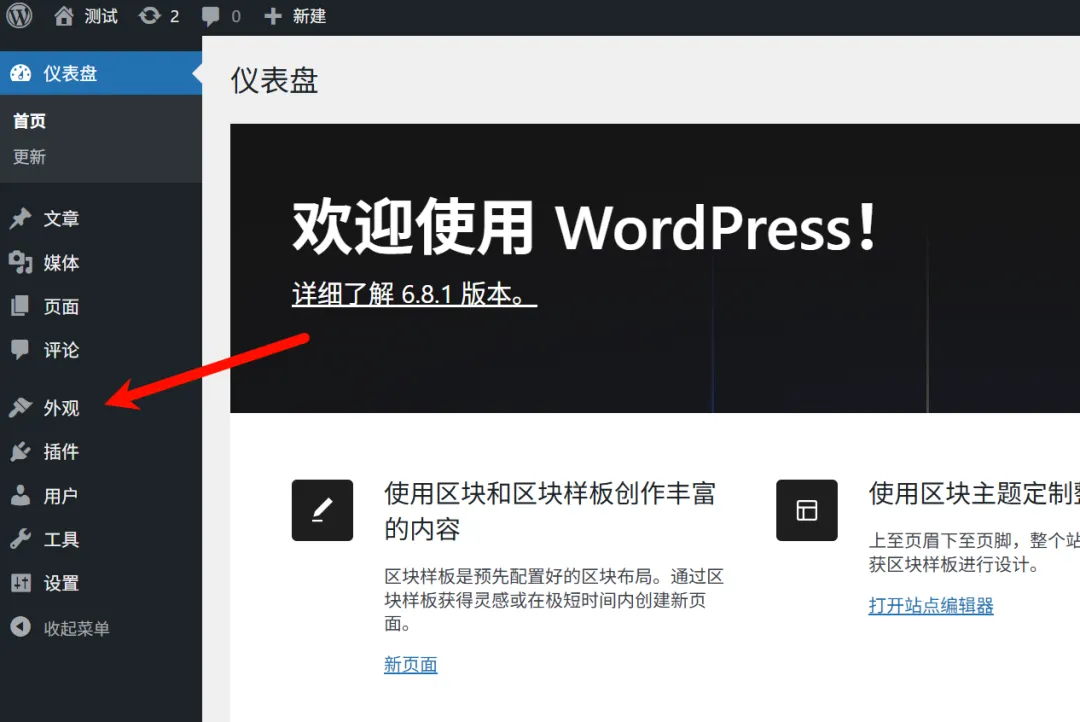Click the person icon beside 用户

pyautogui.click(x=21, y=495)
